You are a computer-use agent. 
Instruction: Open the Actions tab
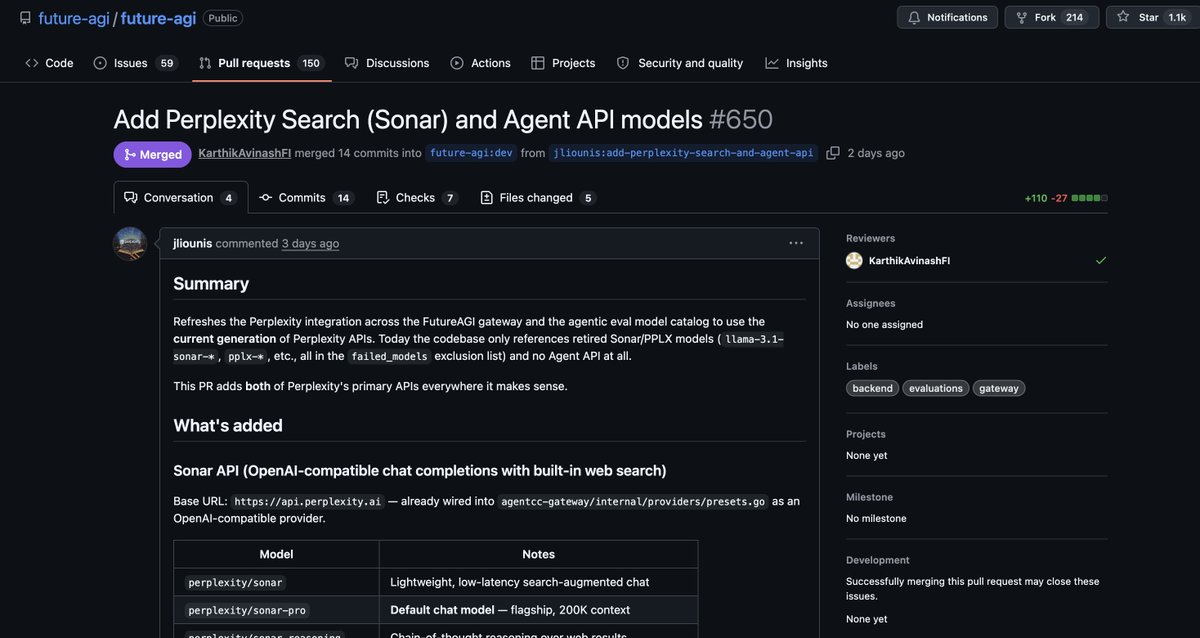tap(480, 63)
